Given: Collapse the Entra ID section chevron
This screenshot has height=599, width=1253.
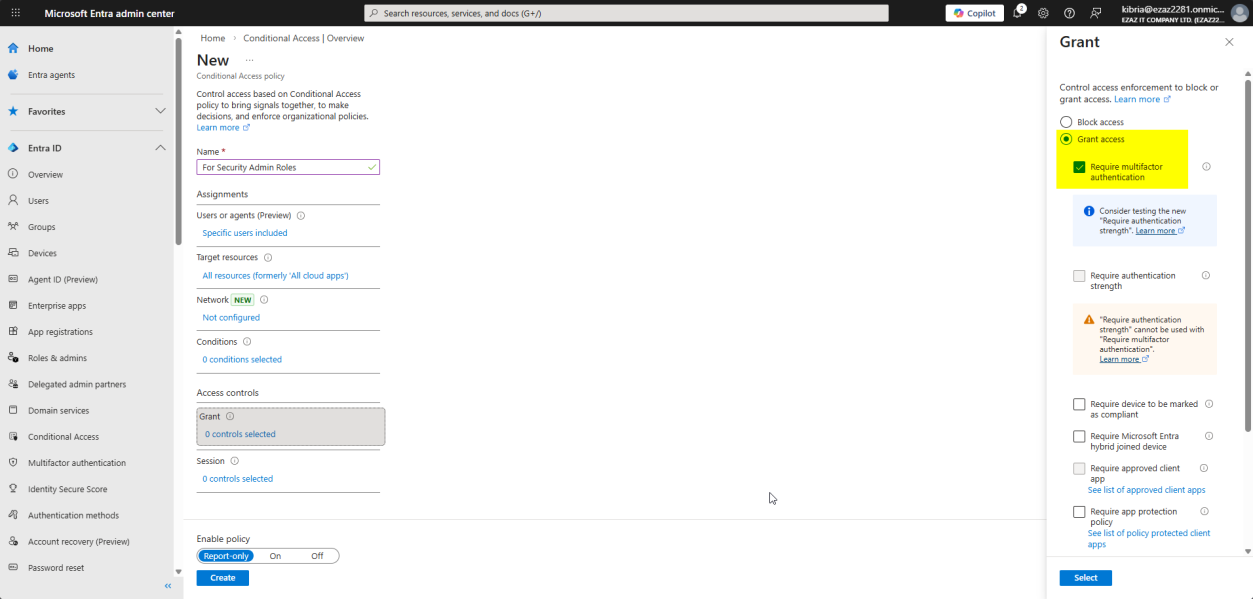Looking at the screenshot, I should 160,148.
